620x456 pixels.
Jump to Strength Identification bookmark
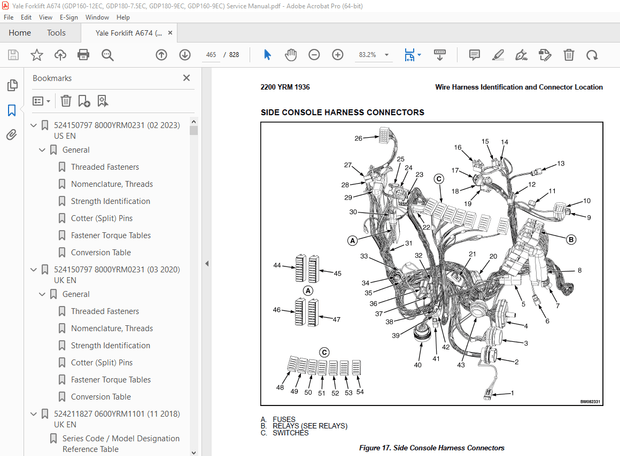(110, 201)
